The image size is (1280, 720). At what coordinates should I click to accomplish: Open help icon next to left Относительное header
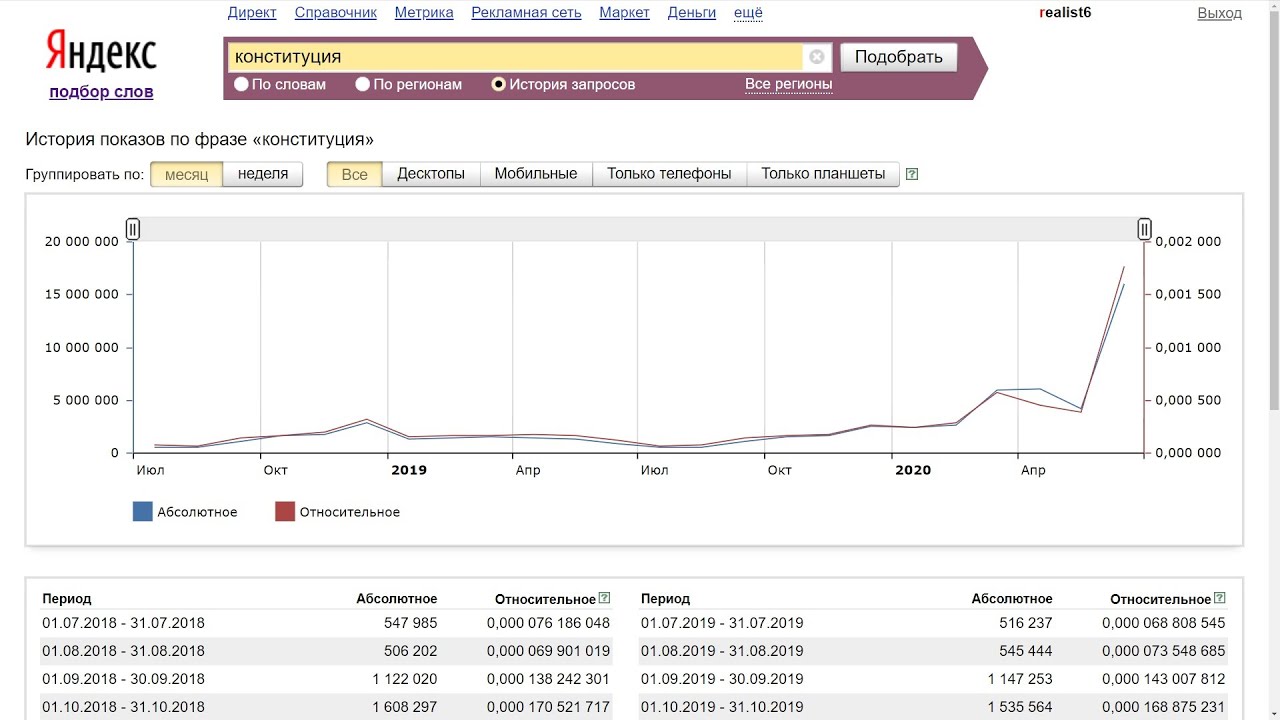click(604, 598)
